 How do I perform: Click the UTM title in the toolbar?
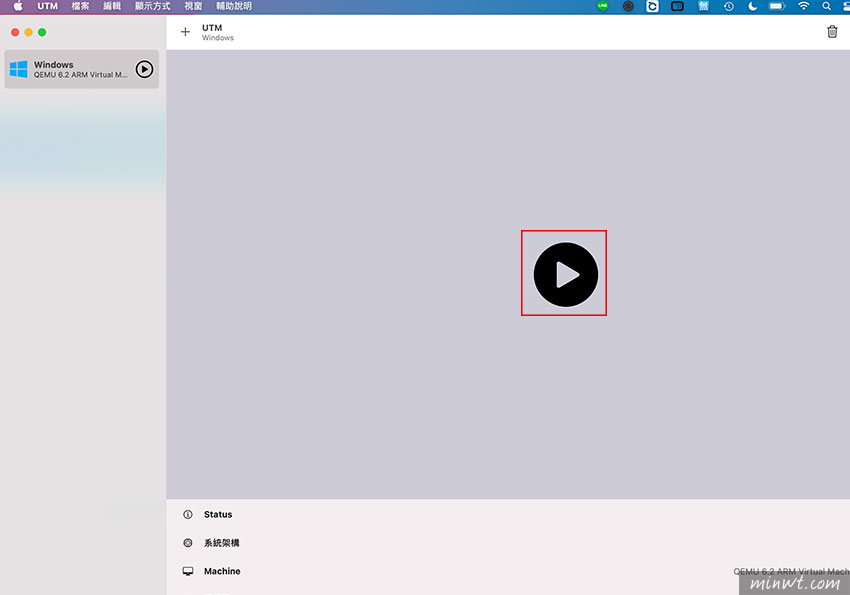pos(212,28)
